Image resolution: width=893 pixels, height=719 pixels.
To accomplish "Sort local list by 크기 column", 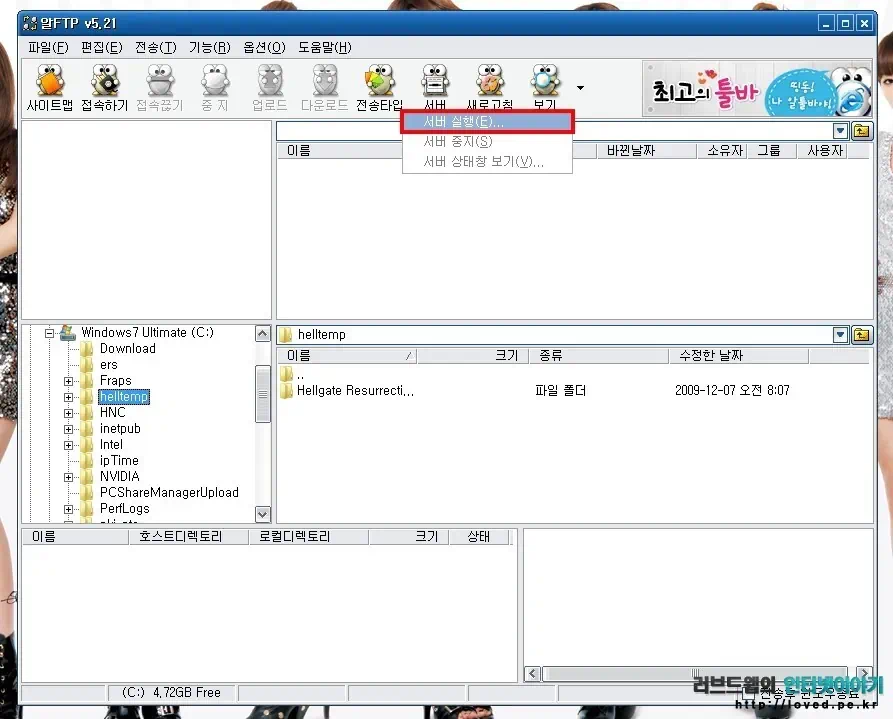I will [x=473, y=356].
